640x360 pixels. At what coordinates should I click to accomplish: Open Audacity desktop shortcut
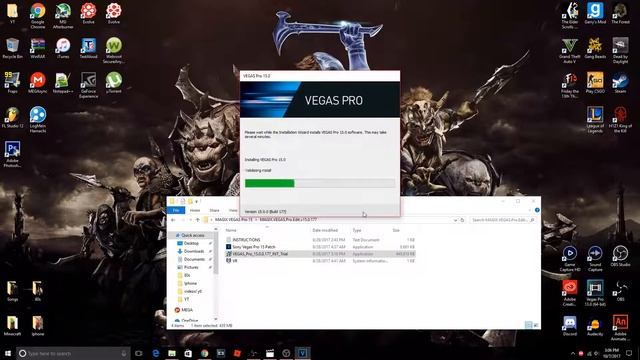tap(595, 326)
